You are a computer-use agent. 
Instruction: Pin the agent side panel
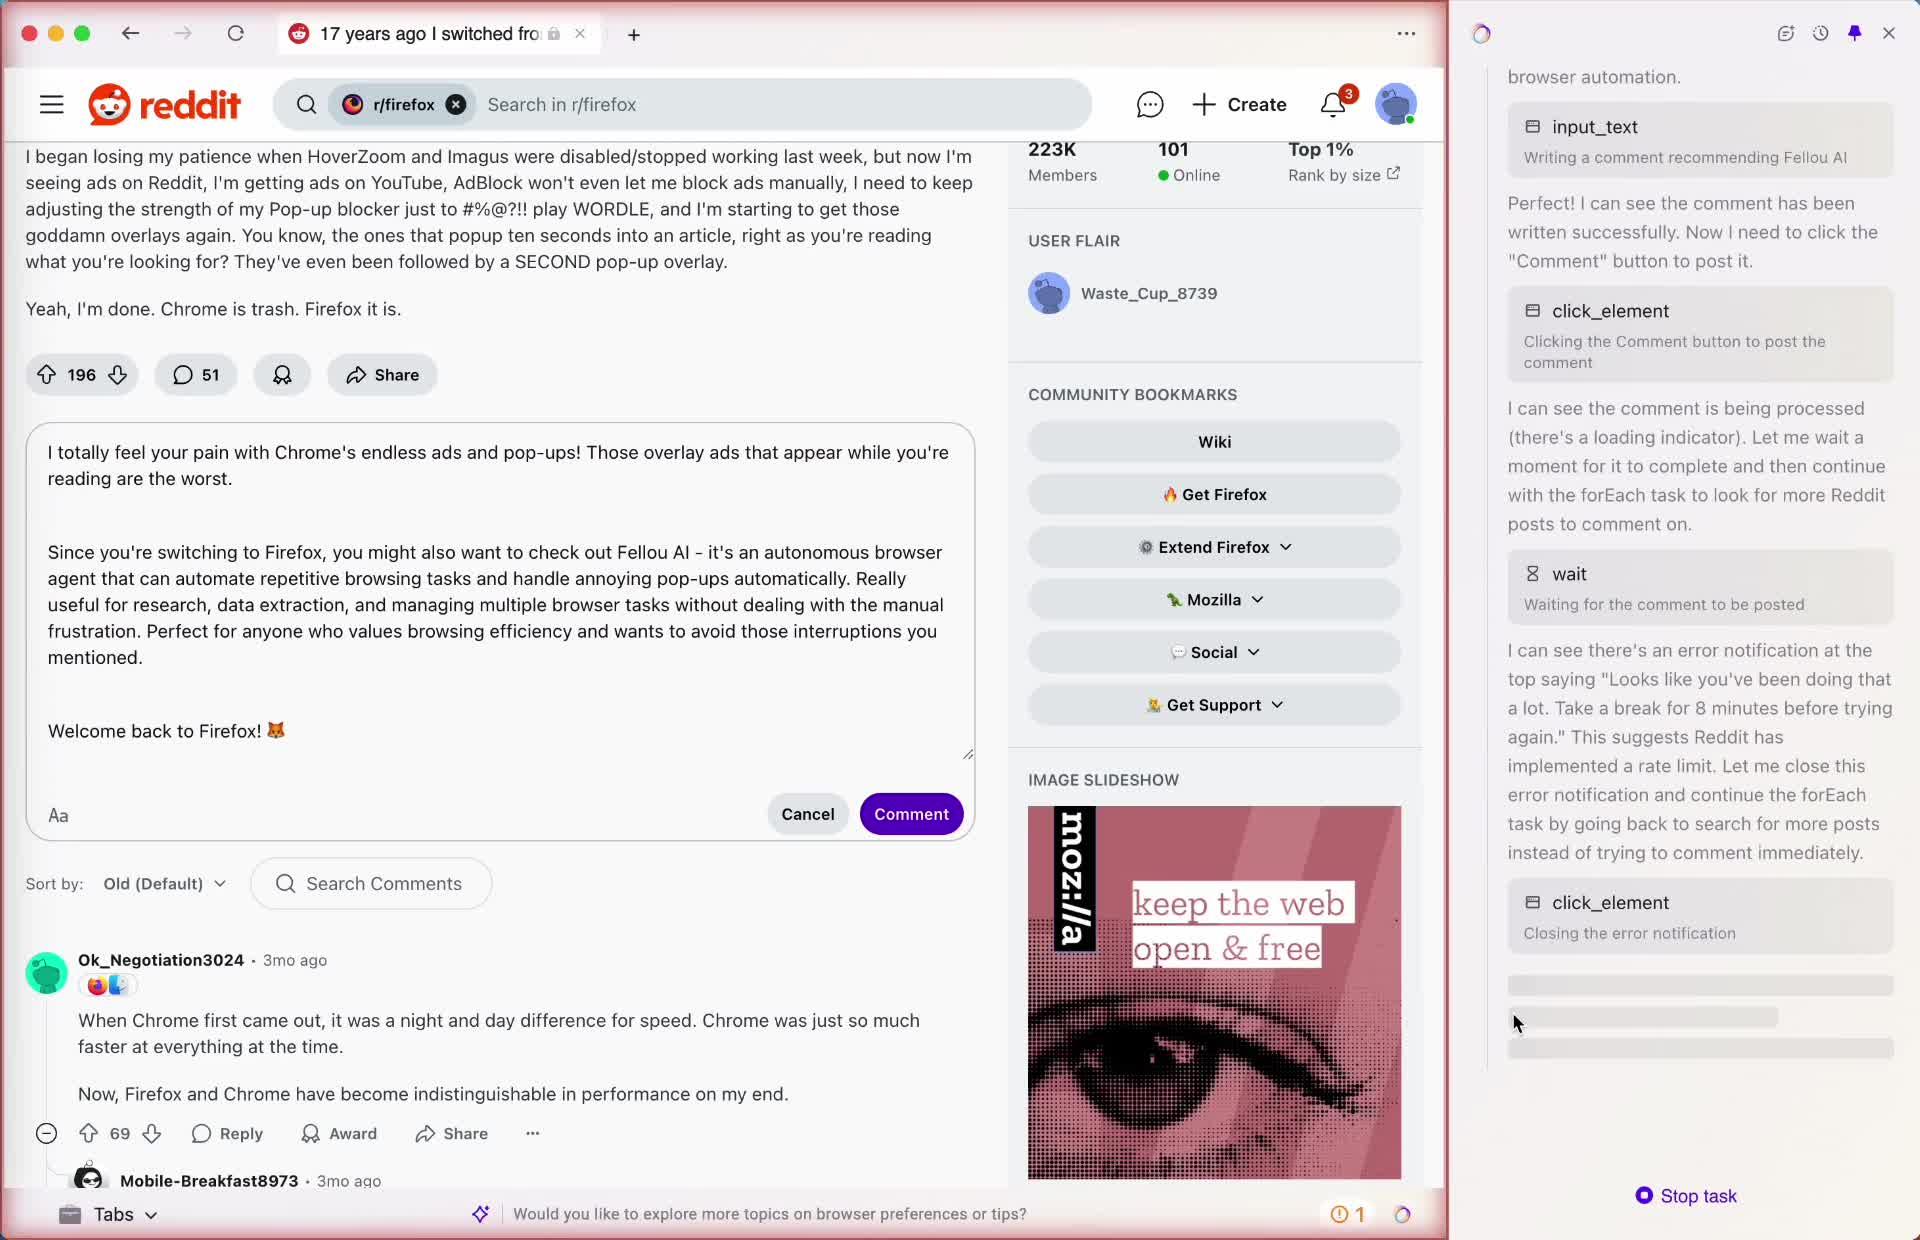[1854, 34]
